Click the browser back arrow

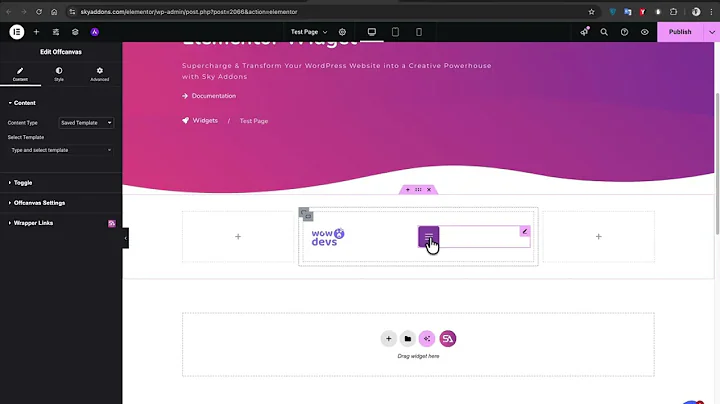(8, 11)
